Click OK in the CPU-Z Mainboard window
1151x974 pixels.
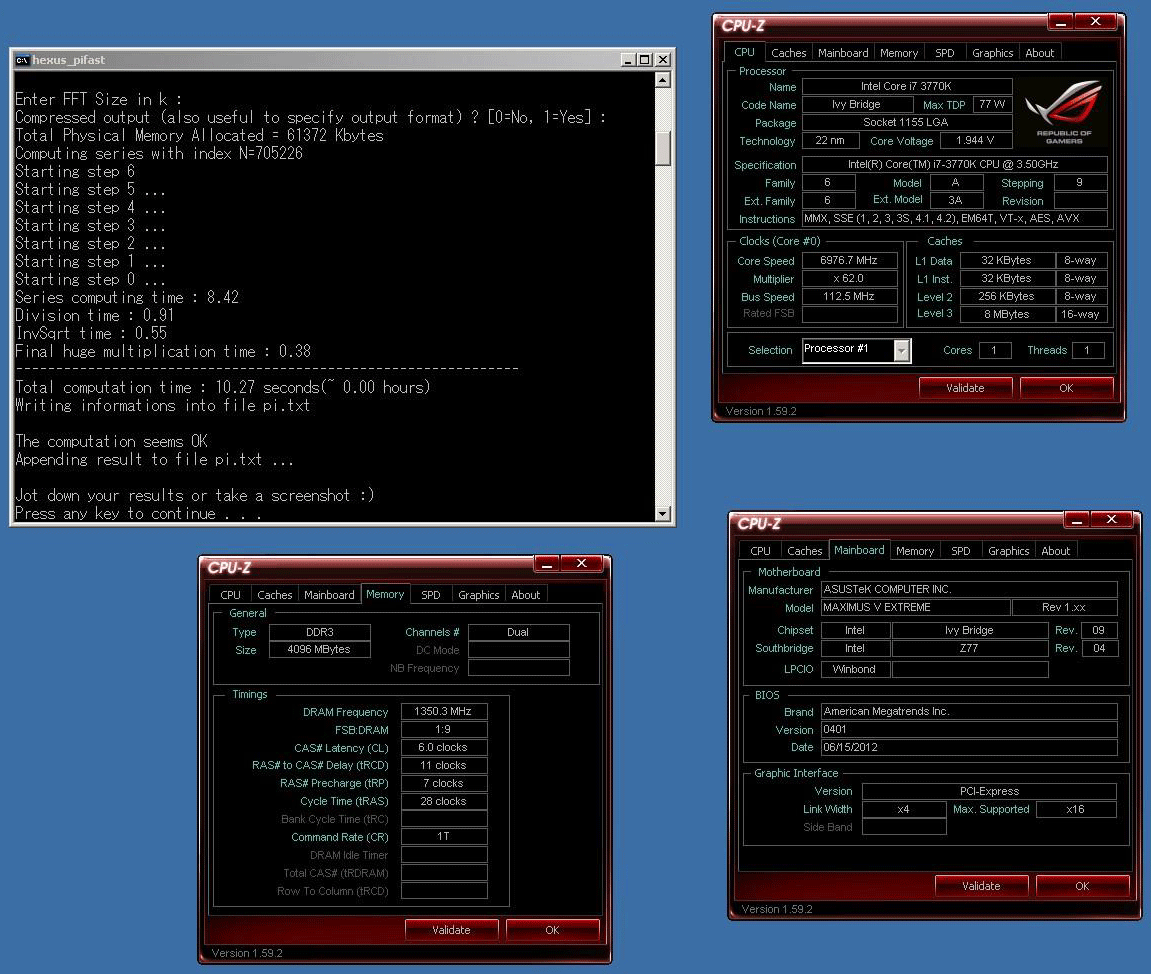[x=1083, y=886]
